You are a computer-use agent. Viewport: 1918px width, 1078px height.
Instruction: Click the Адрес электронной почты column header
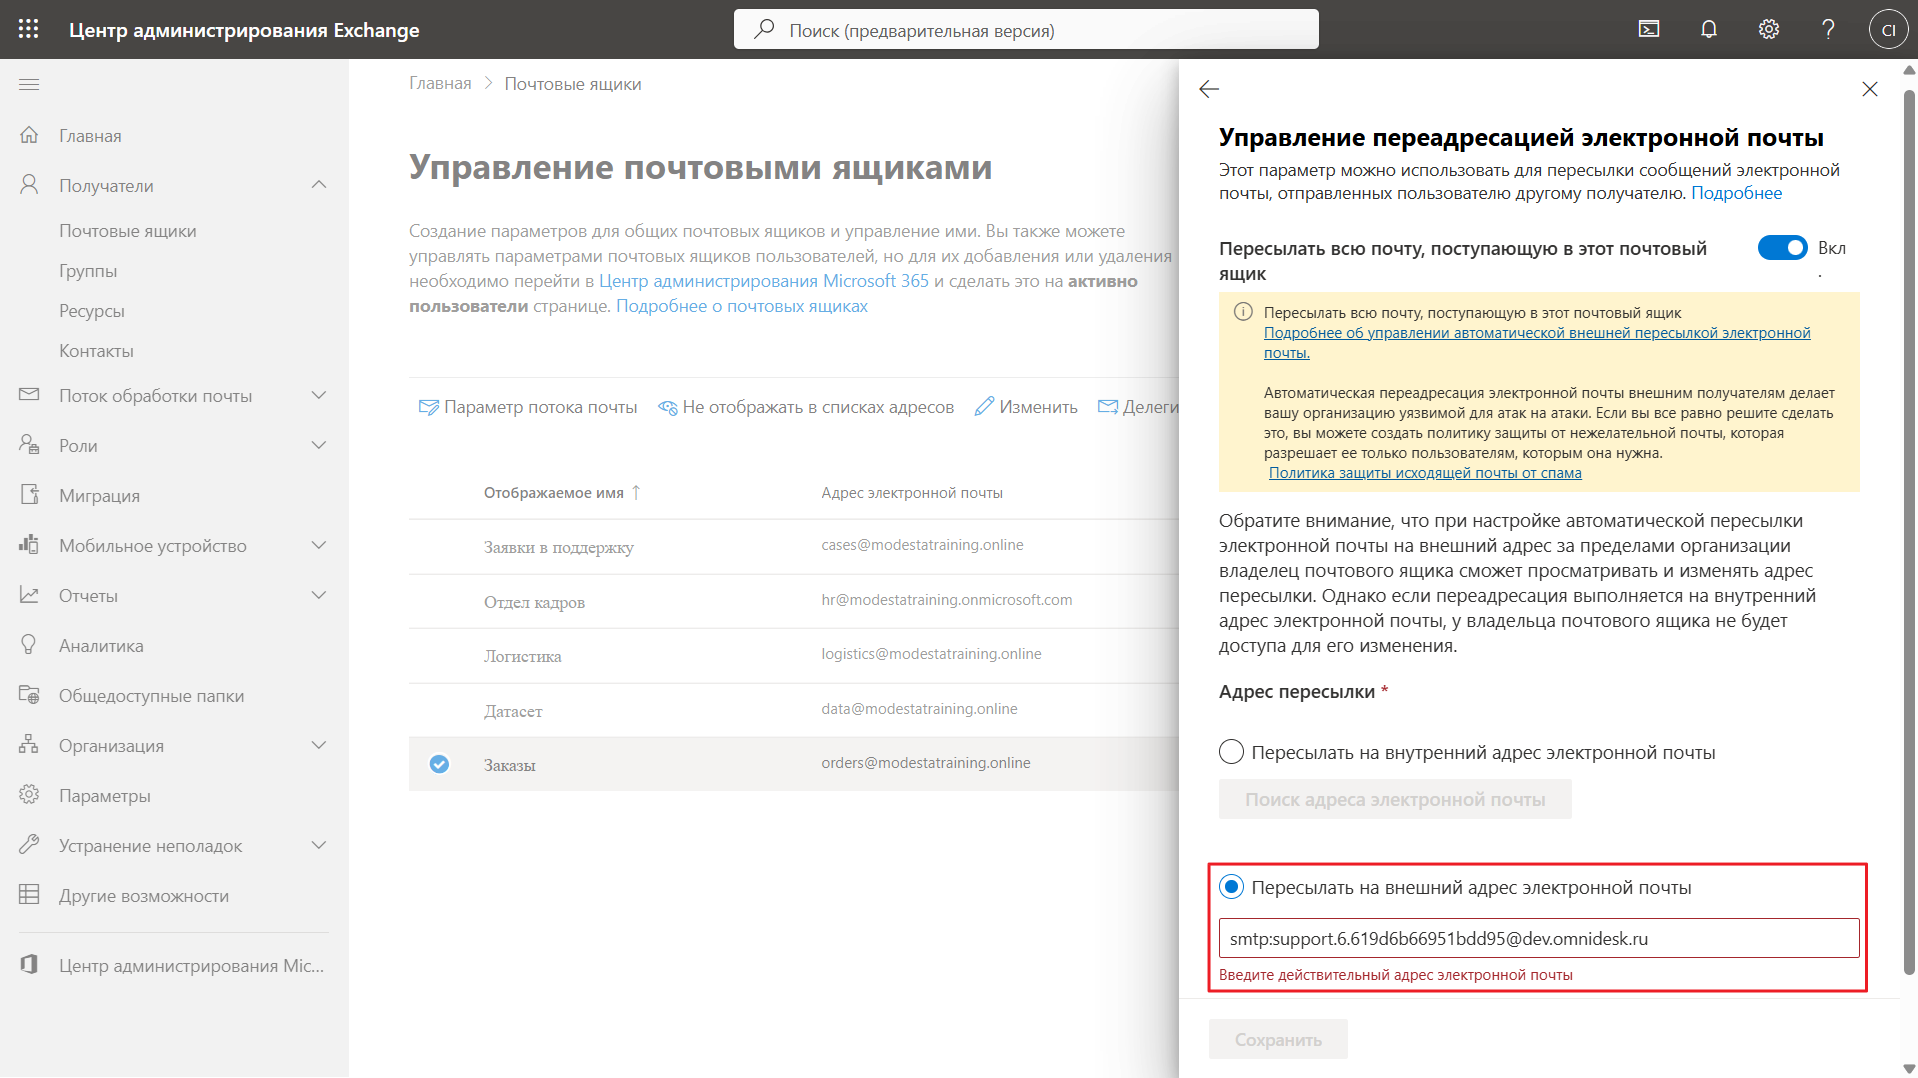click(x=912, y=493)
